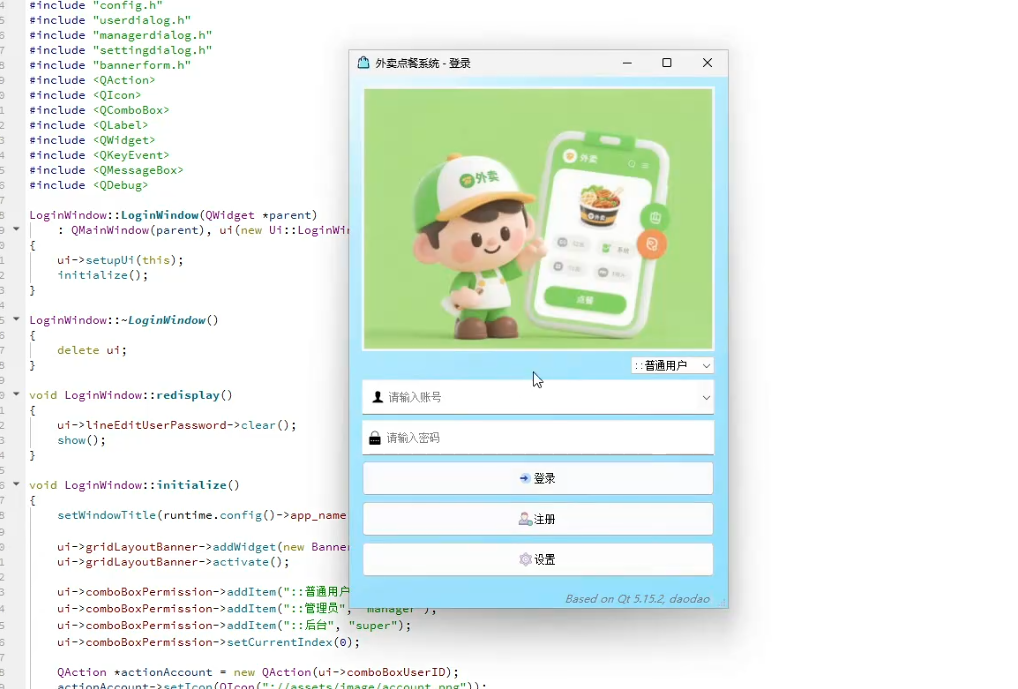This screenshot has width=1018, height=689.
Task: Click the mascot banner illustration
Action: click(x=538, y=218)
